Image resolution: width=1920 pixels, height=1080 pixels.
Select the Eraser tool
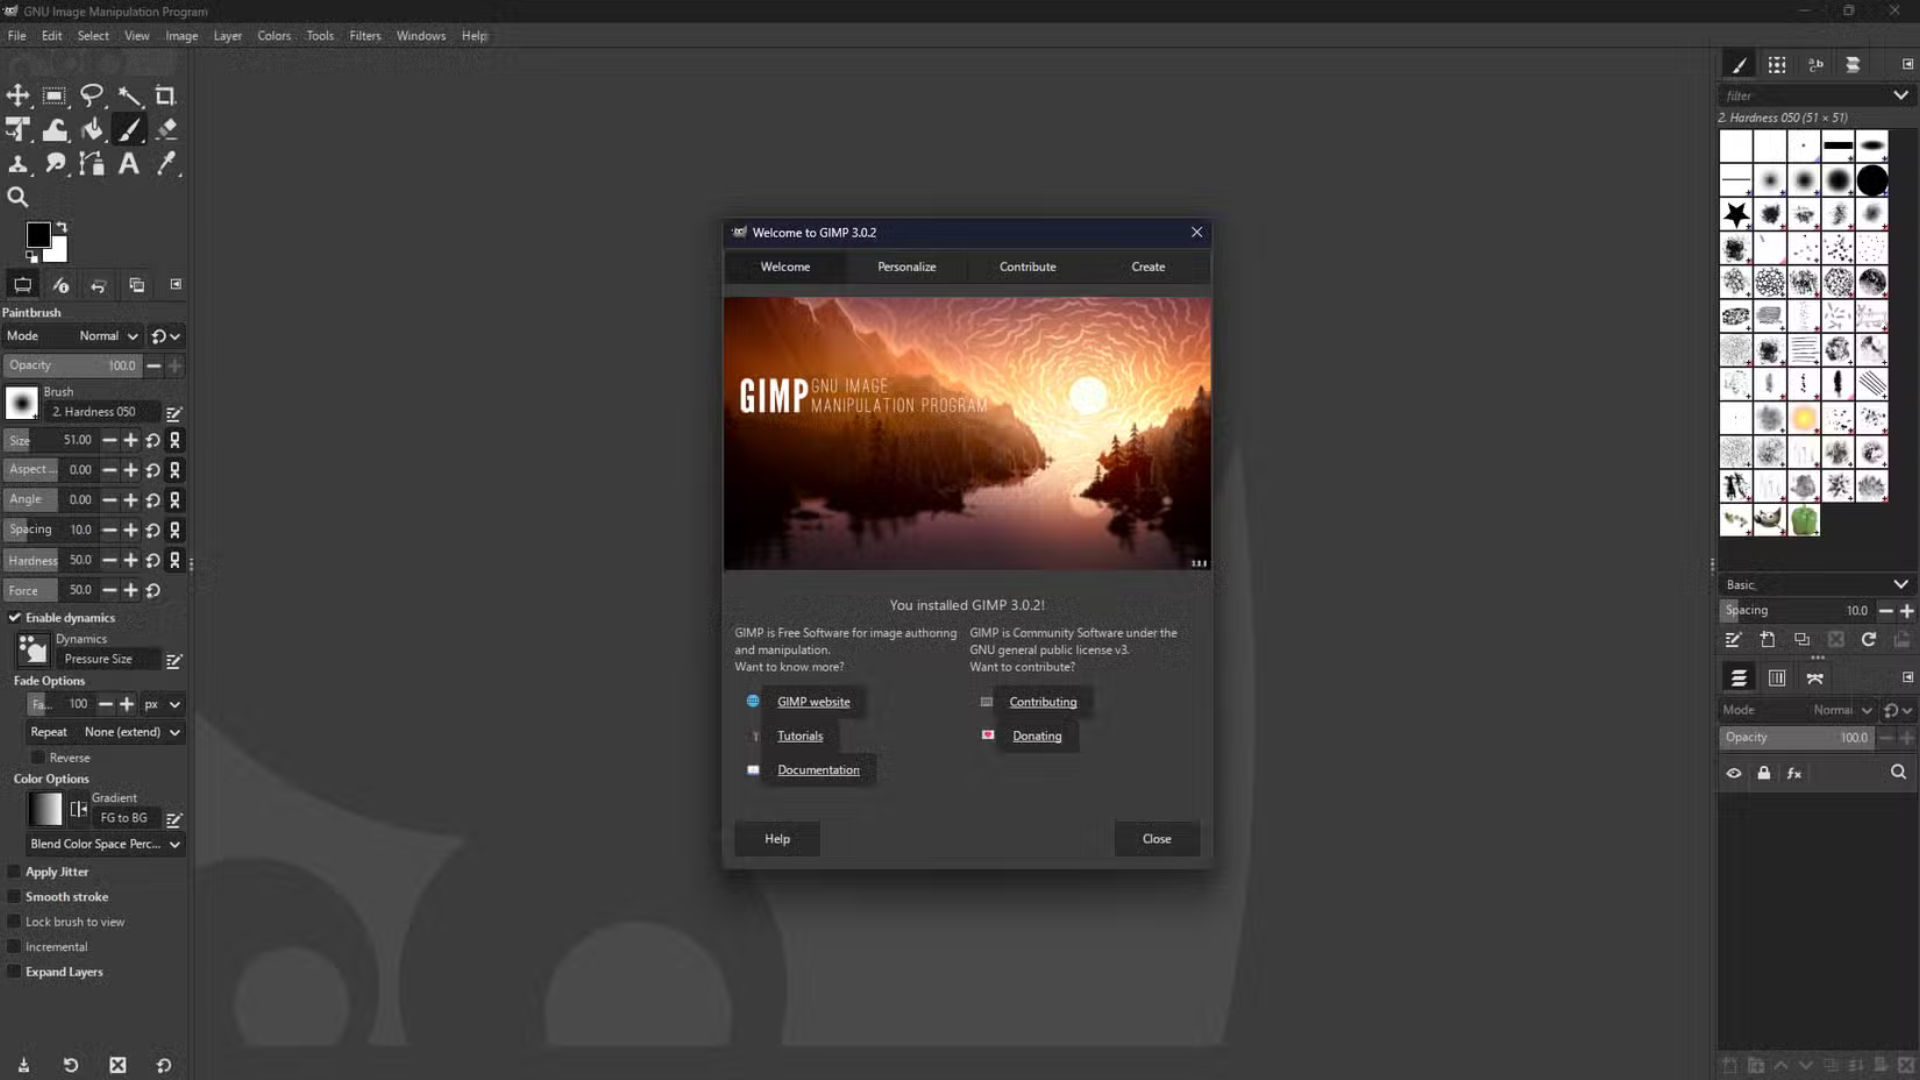(x=167, y=129)
